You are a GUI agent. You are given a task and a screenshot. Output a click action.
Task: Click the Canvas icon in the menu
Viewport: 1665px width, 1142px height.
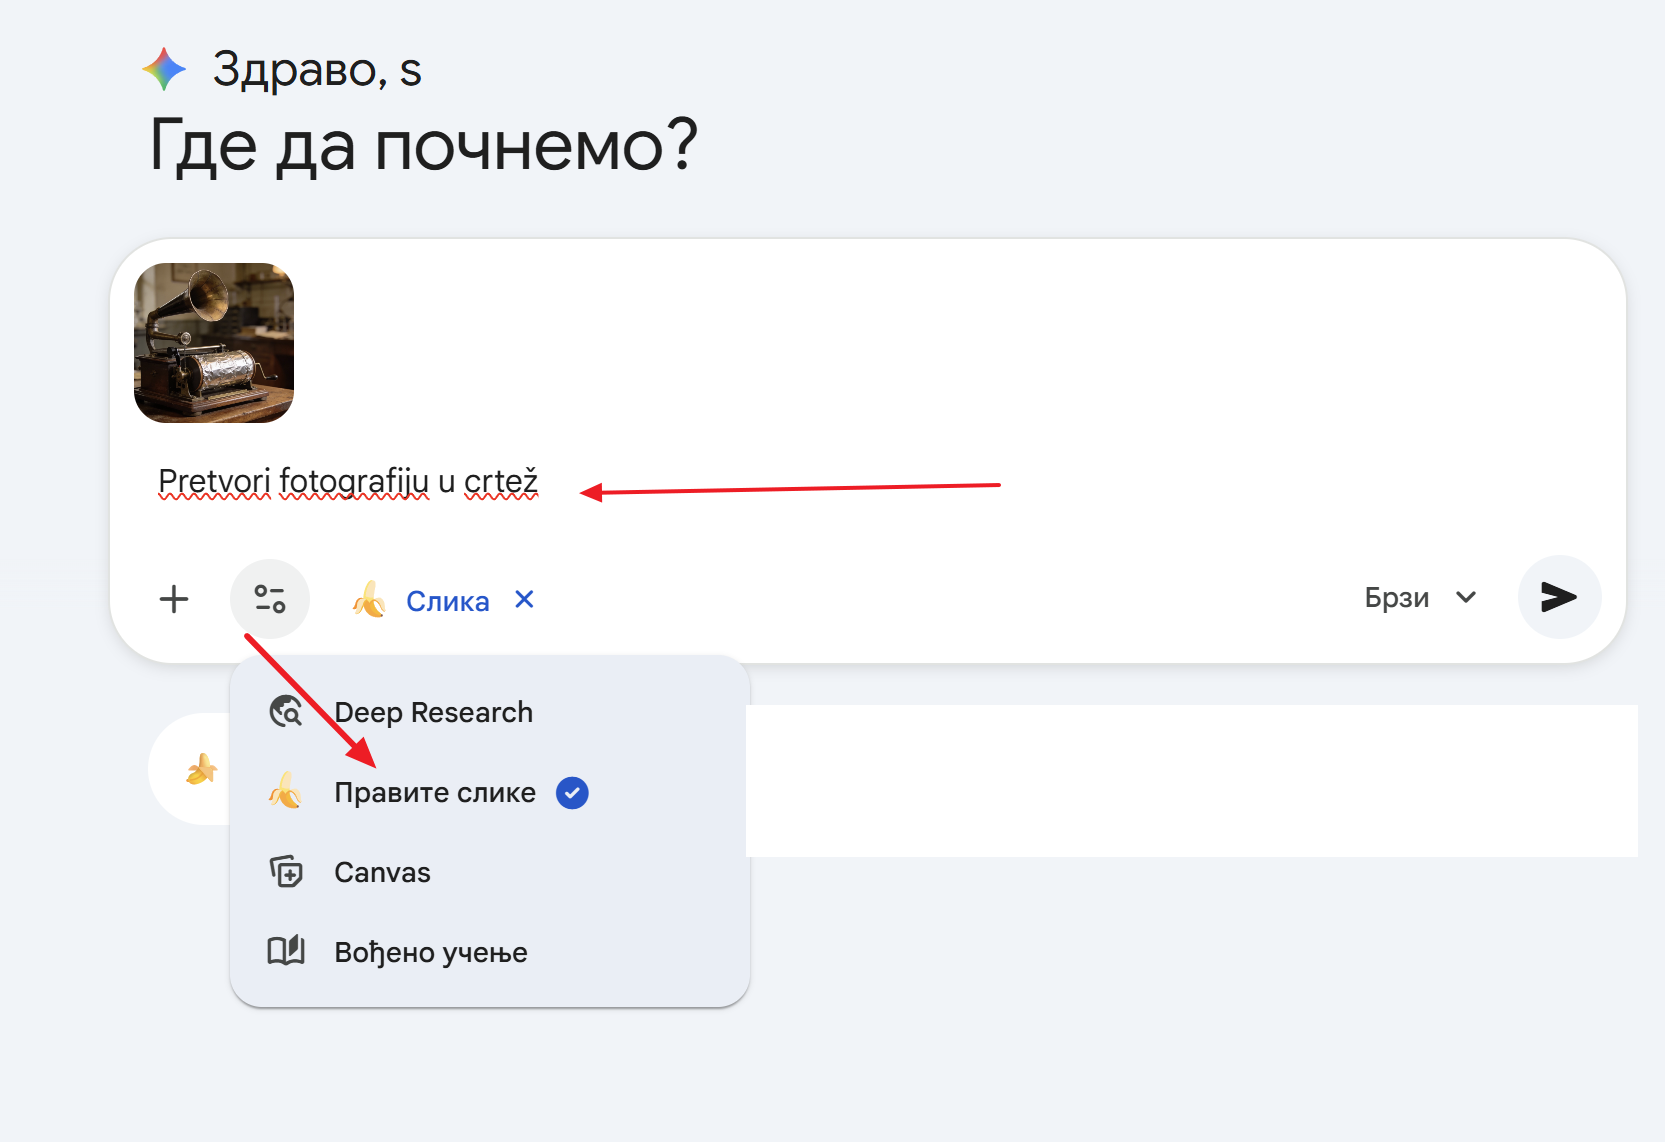click(x=286, y=872)
